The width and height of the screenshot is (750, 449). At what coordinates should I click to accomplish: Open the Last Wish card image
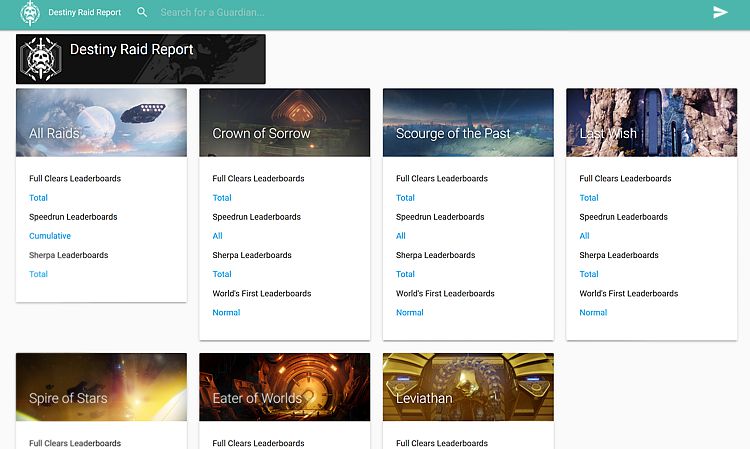pos(651,122)
